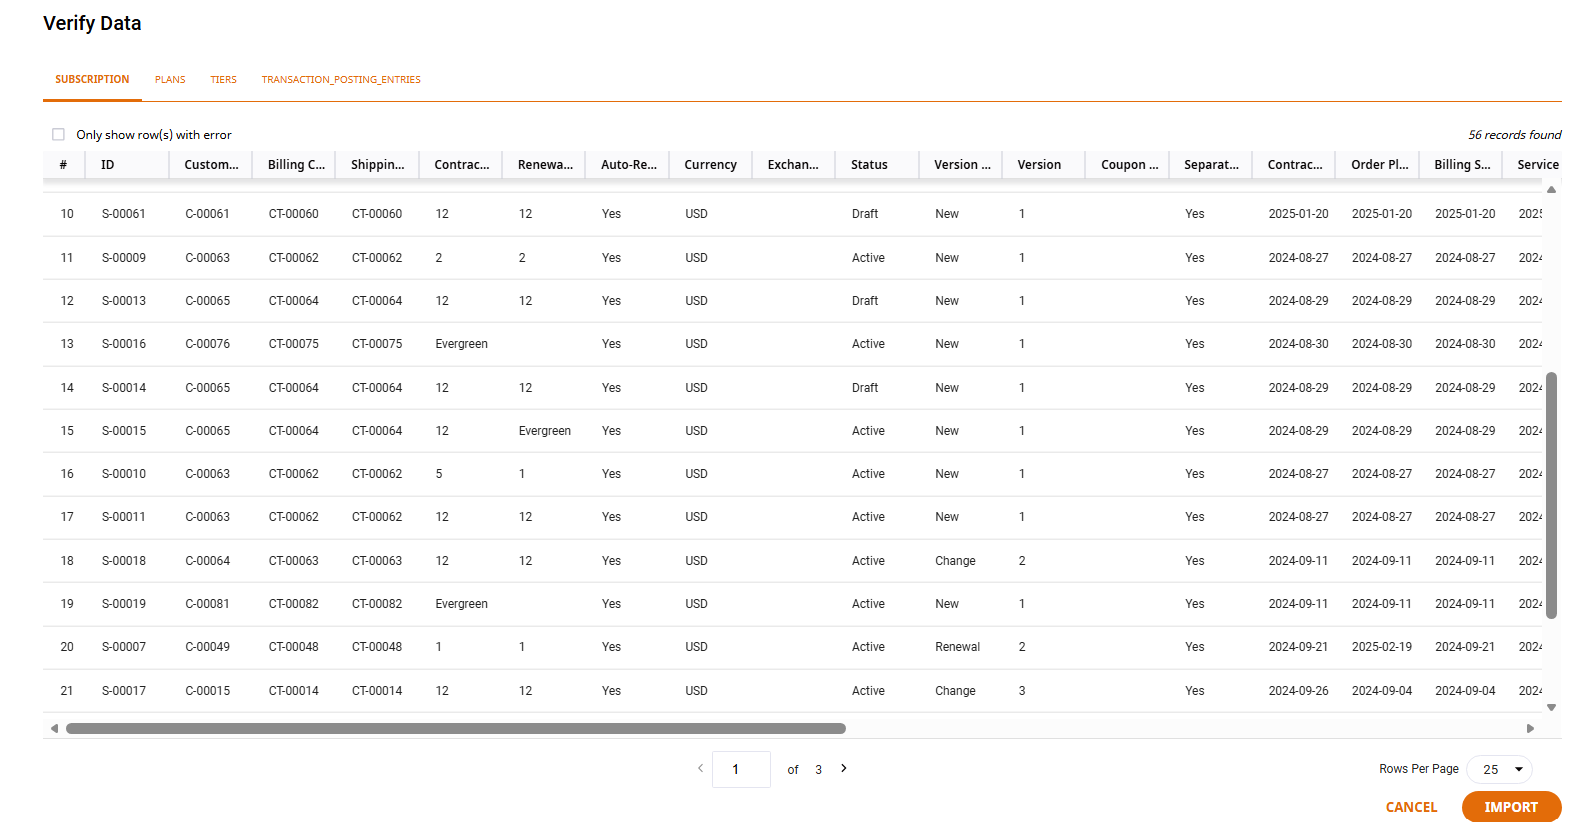This screenshot has height=822, width=1587.
Task: Click the 'Custom...' column header
Action: point(211,165)
